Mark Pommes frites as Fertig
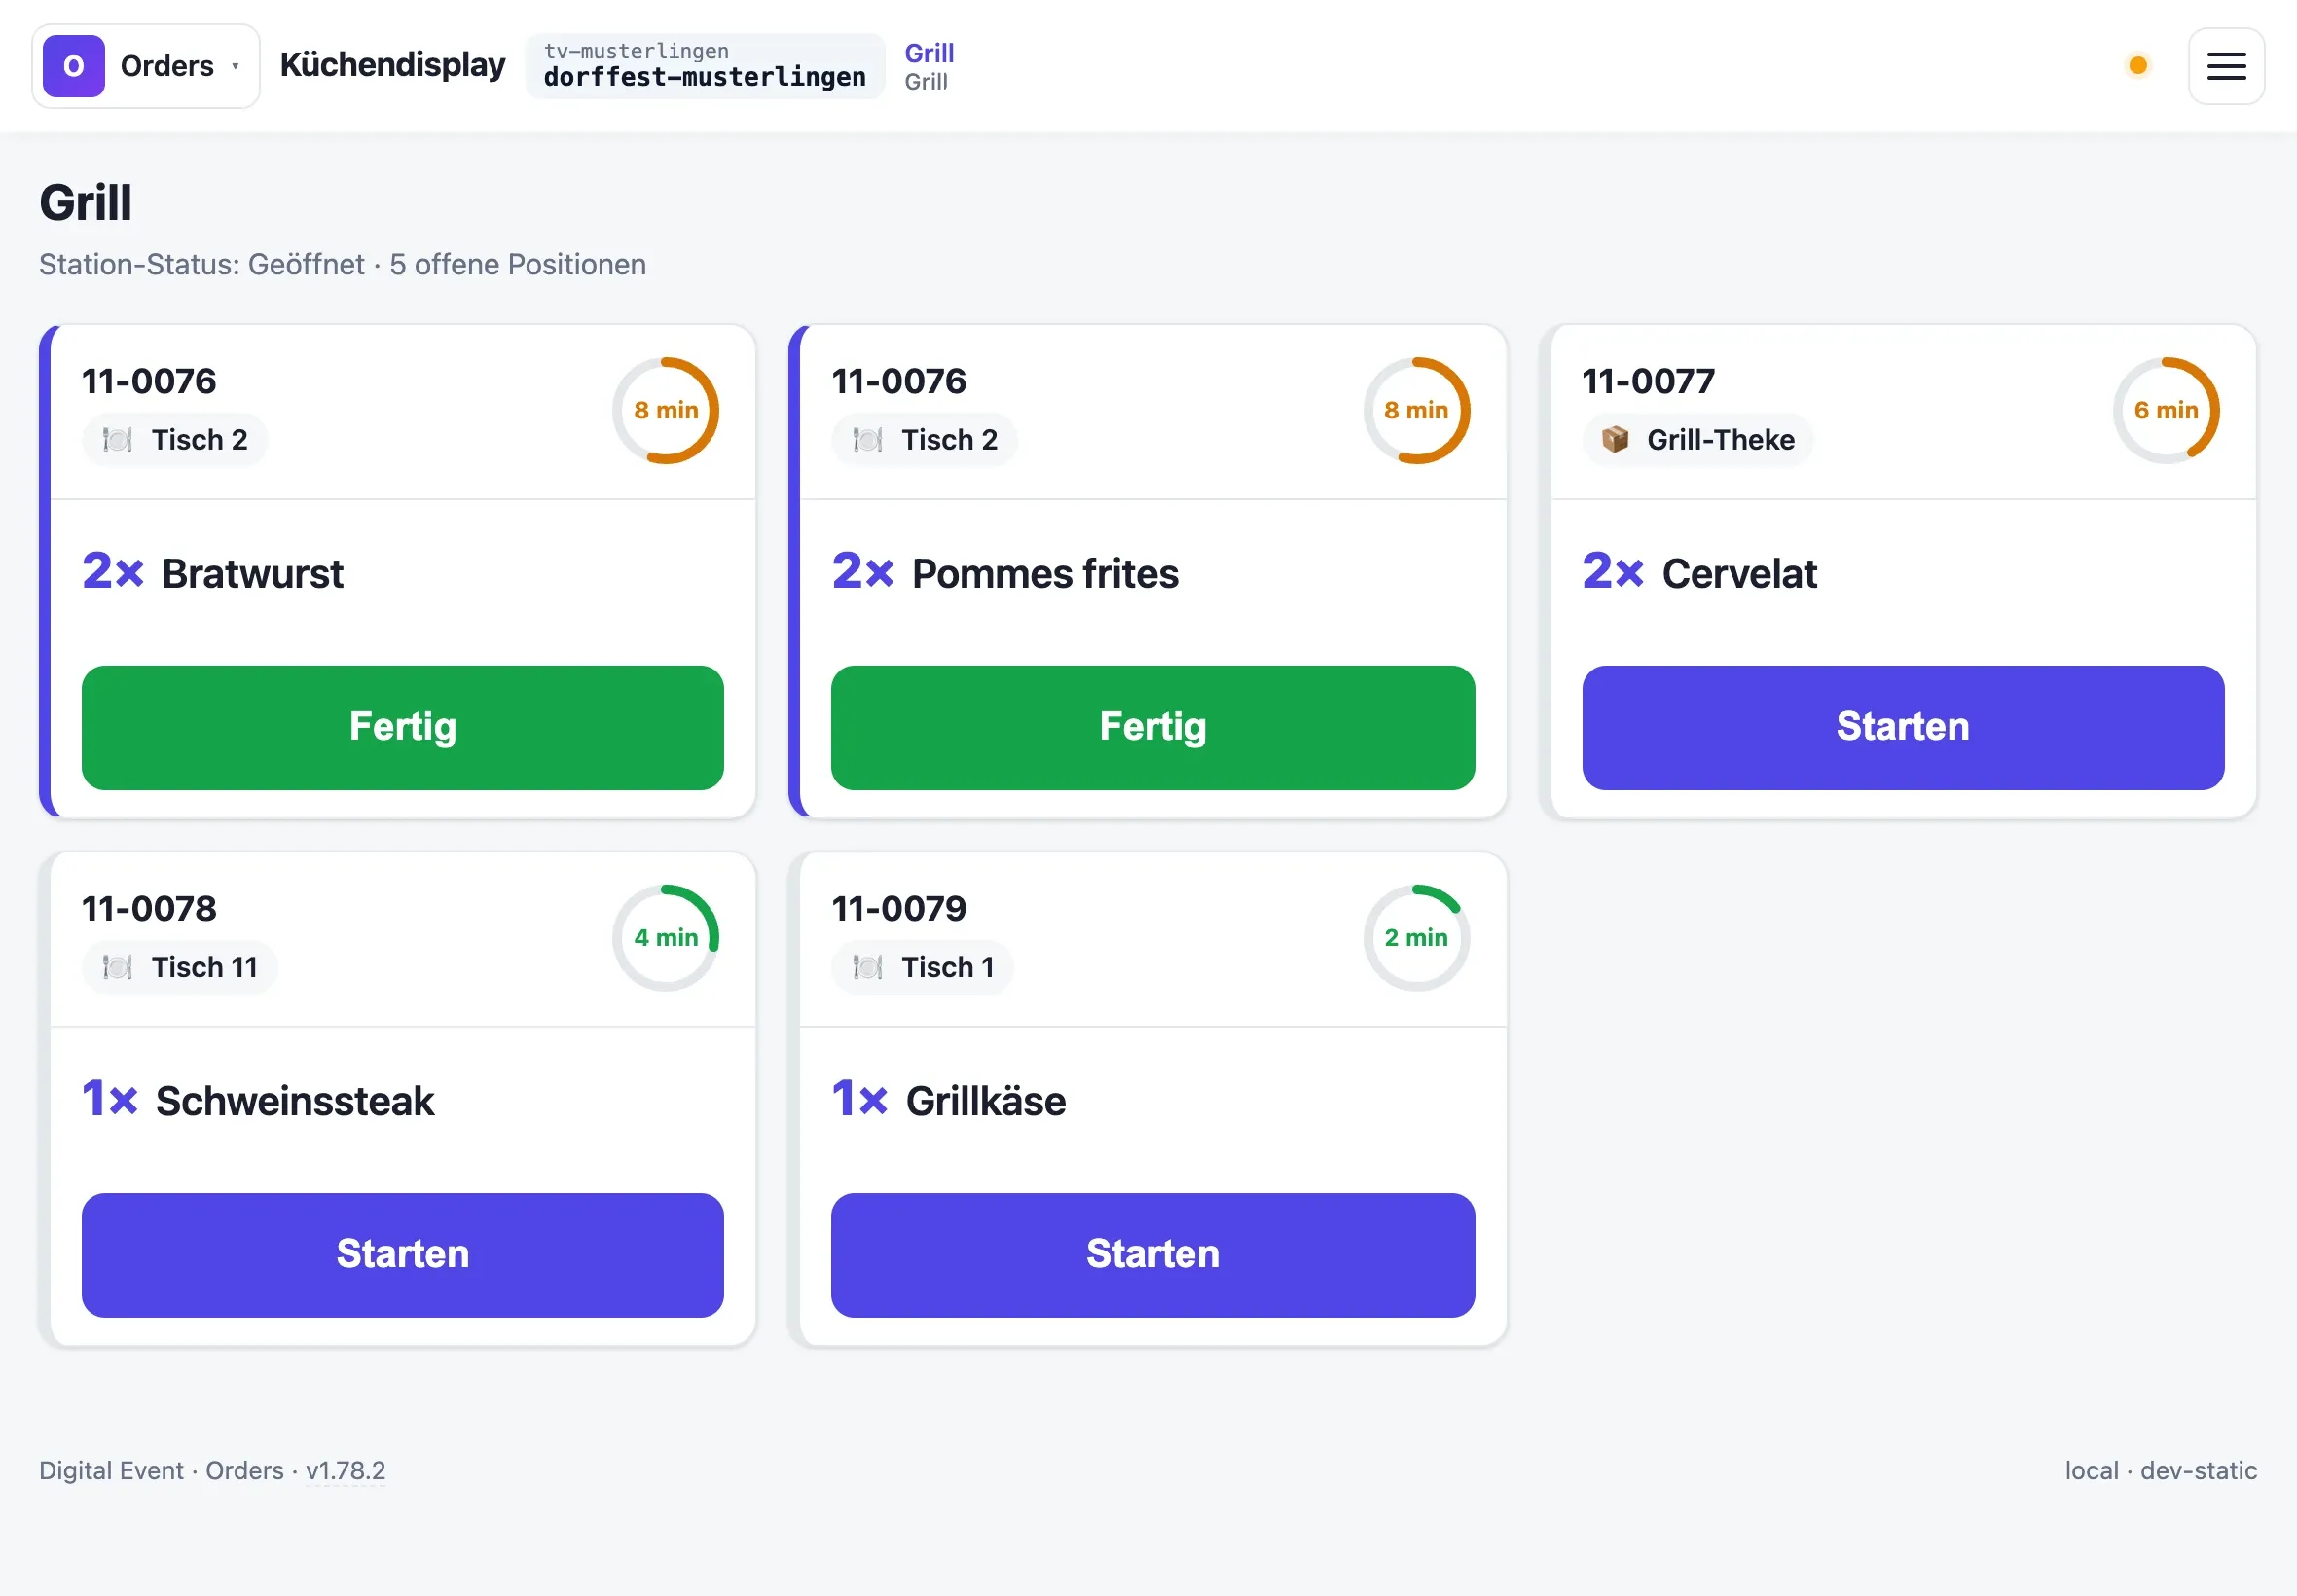Viewport: 2297px width, 1596px height. 1152,727
